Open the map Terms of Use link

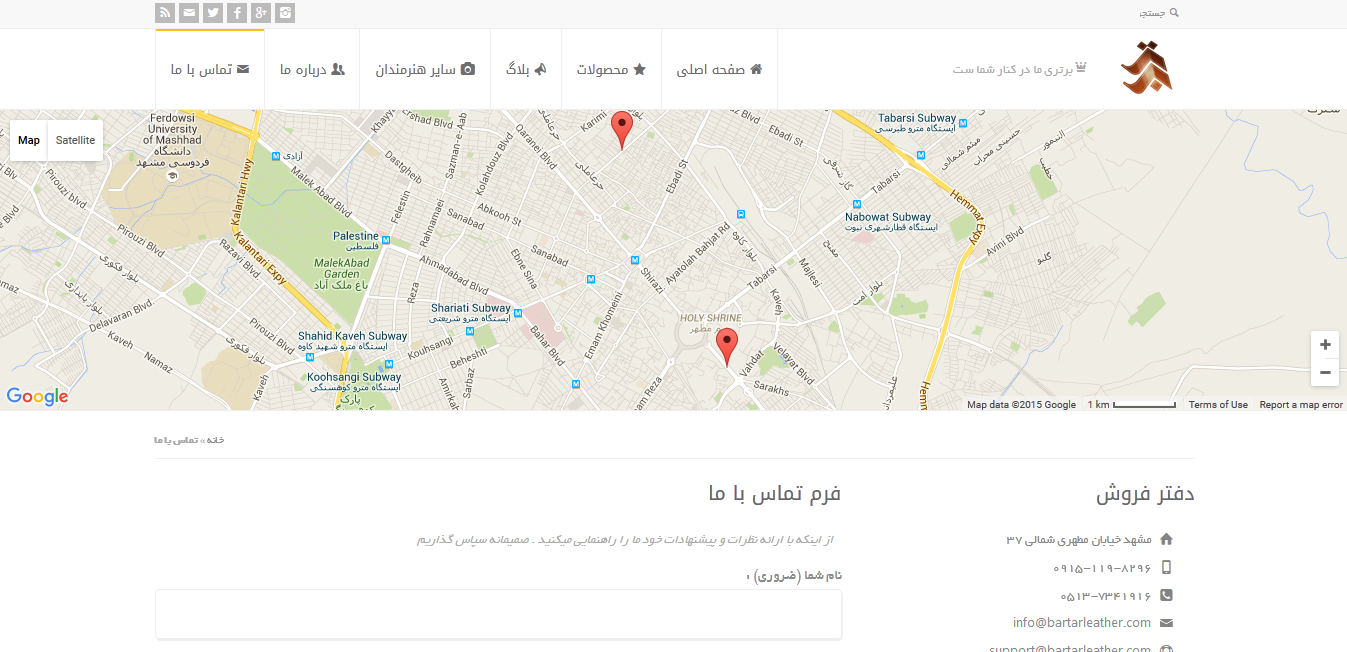[x=1218, y=405]
